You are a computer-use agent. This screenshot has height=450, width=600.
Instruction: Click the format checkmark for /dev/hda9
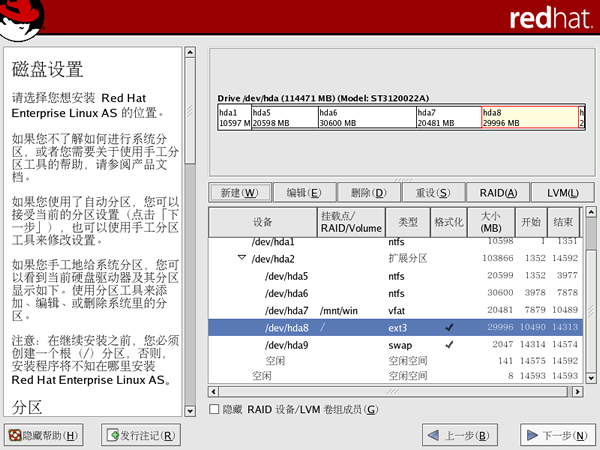coord(449,344)
